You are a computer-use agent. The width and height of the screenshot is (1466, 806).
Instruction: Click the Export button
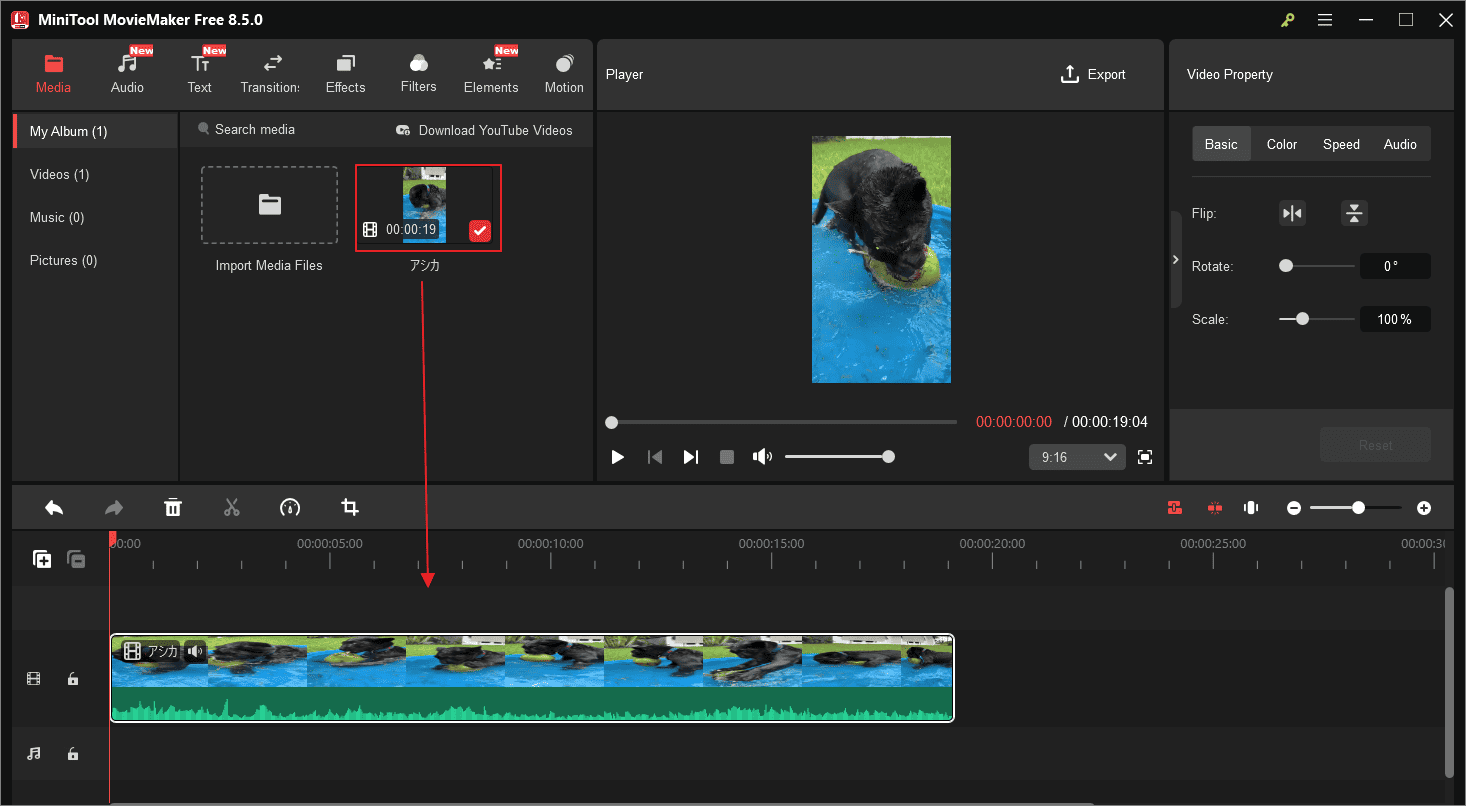1094,74
